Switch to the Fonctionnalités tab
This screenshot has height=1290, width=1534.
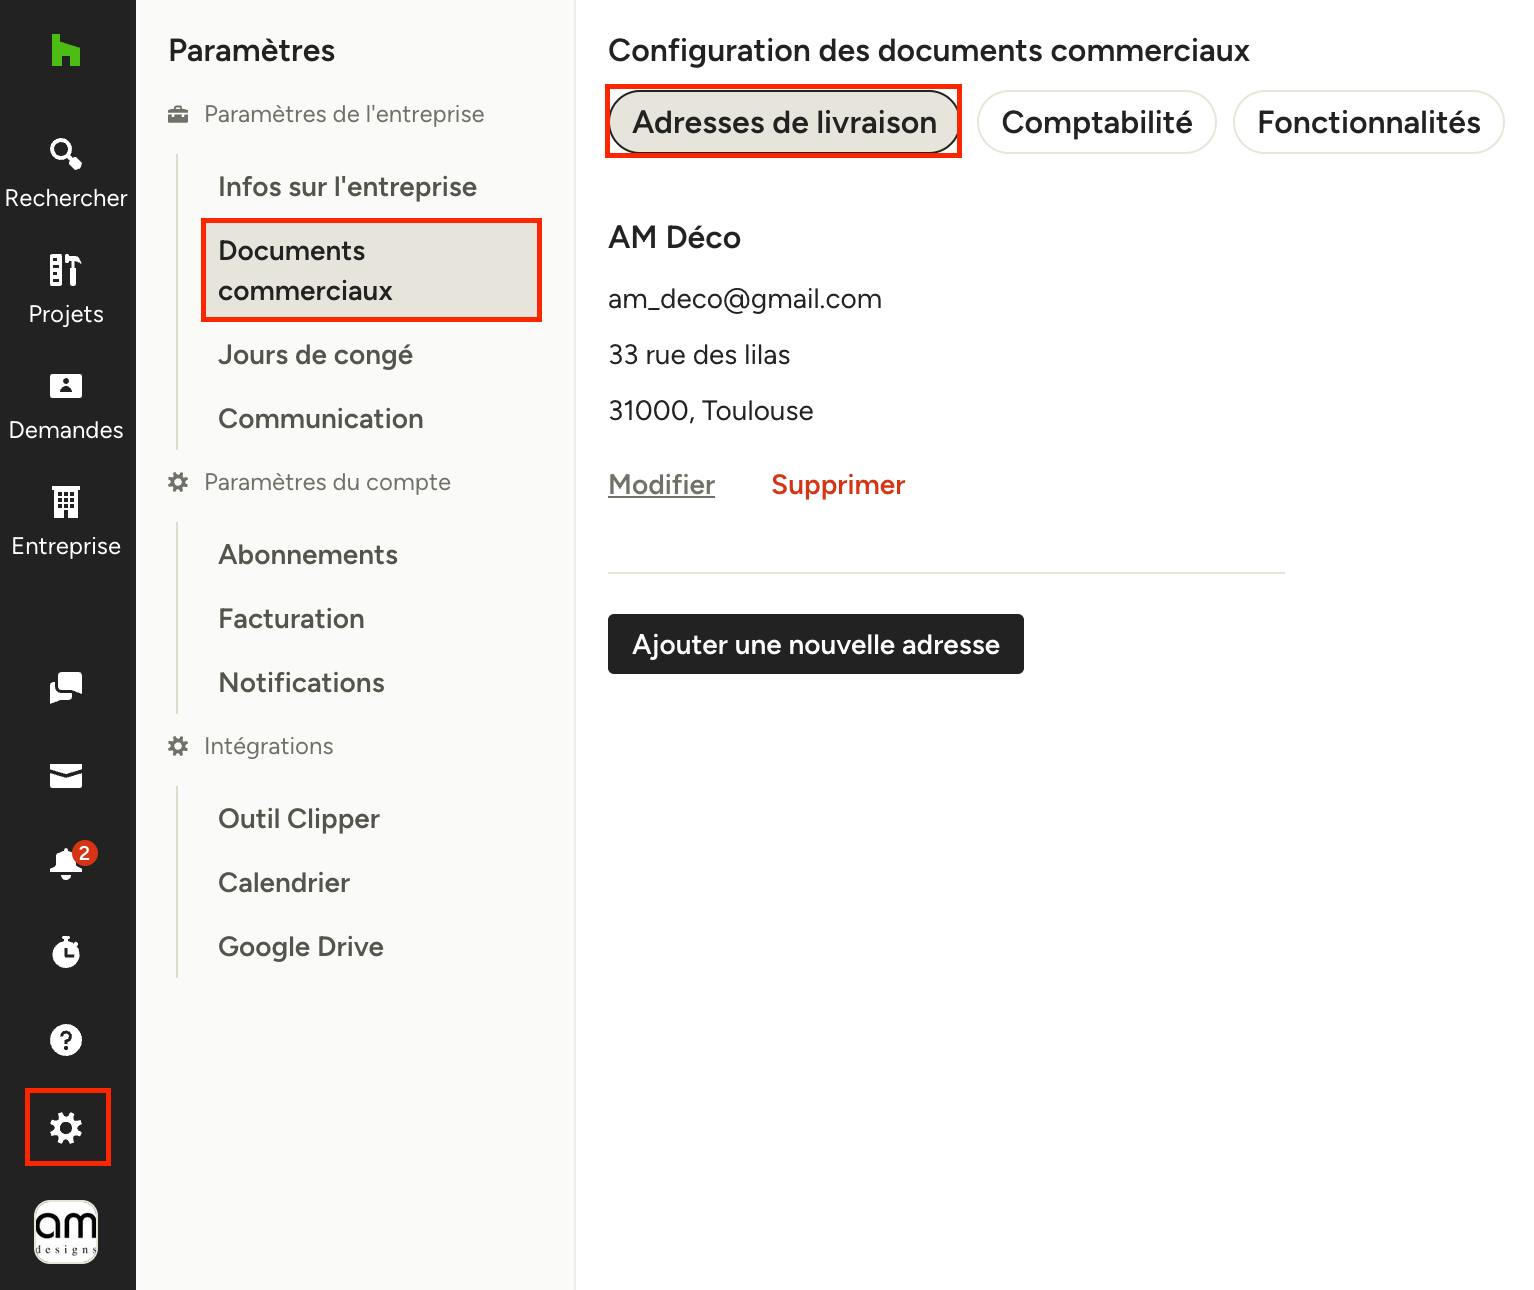pyautogui.click(x=1369, y=122)
